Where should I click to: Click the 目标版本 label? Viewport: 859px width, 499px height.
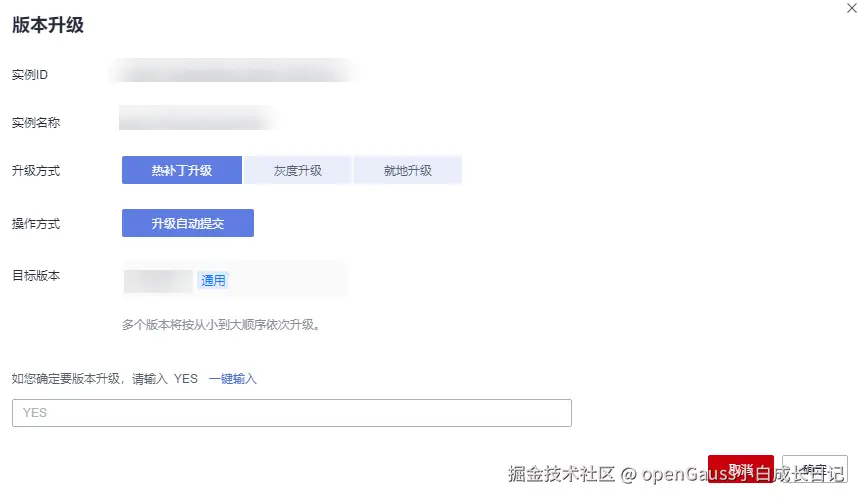click(36, 275)
